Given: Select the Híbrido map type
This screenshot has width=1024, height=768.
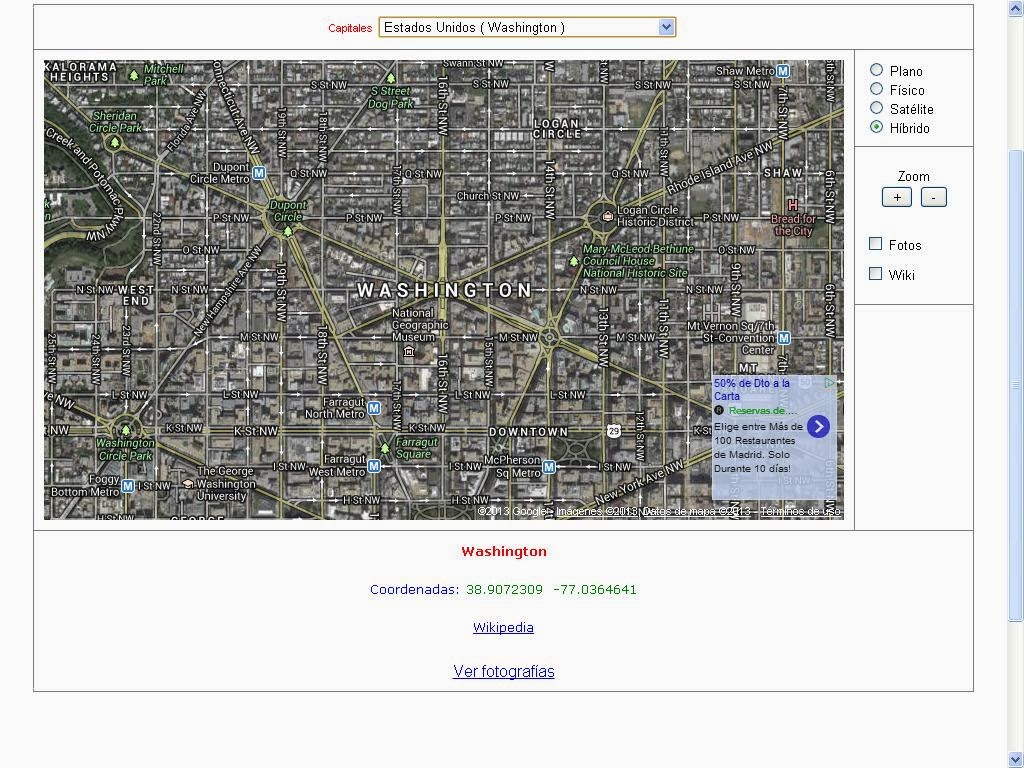Looking at the screenshot, I should click(x=876, y=126).
